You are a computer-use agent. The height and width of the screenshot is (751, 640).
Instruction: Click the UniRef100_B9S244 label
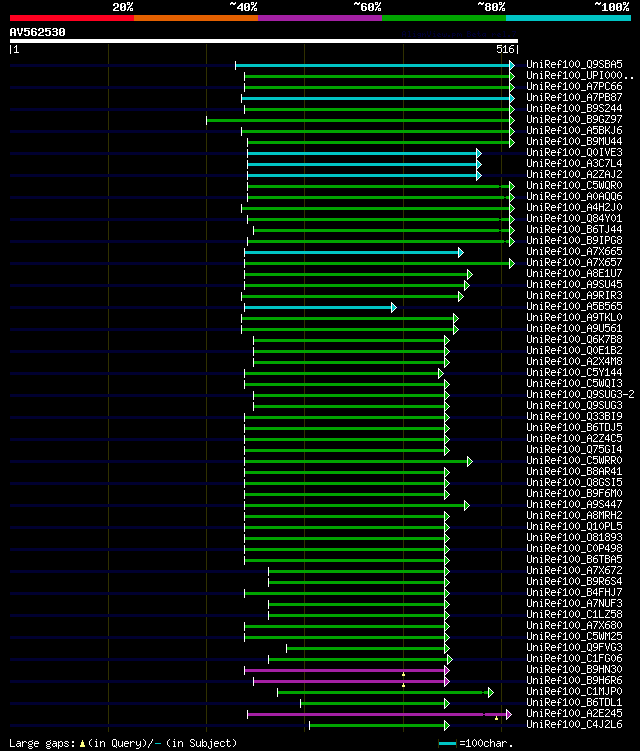click(574, 108)
